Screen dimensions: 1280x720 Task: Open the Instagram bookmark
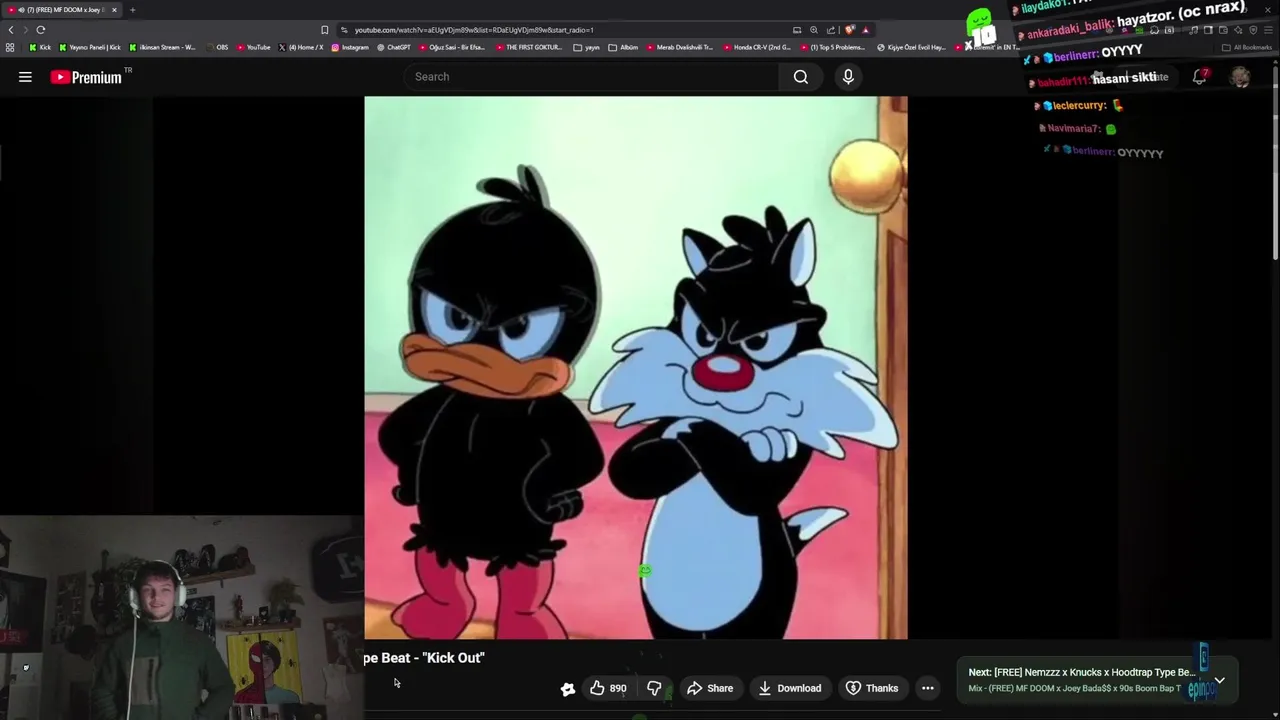(x=350, y=47)
